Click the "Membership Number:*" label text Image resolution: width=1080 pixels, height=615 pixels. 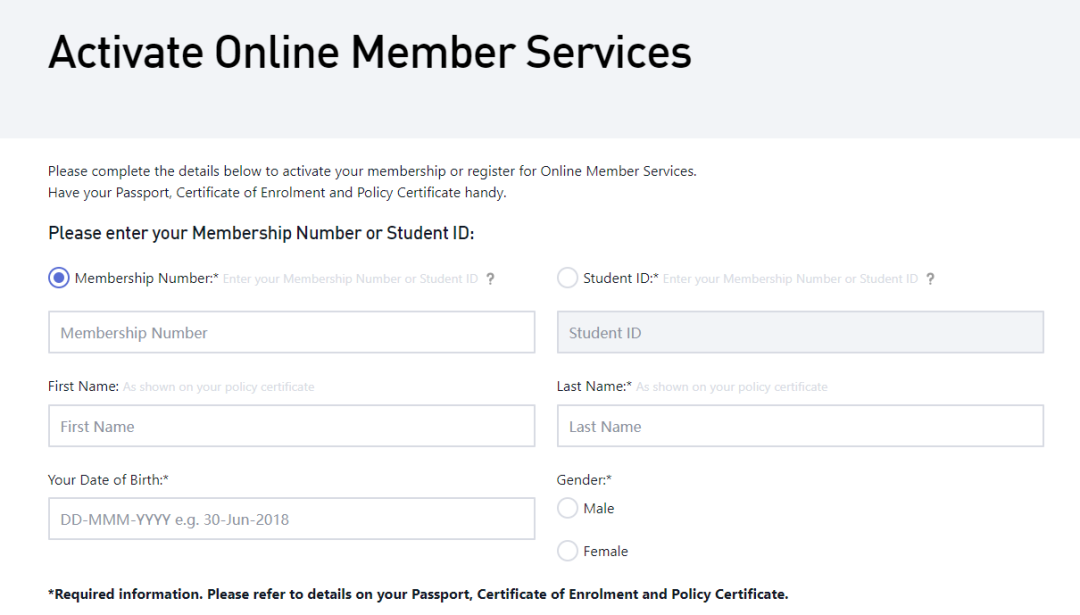click(x=146, y=278)
